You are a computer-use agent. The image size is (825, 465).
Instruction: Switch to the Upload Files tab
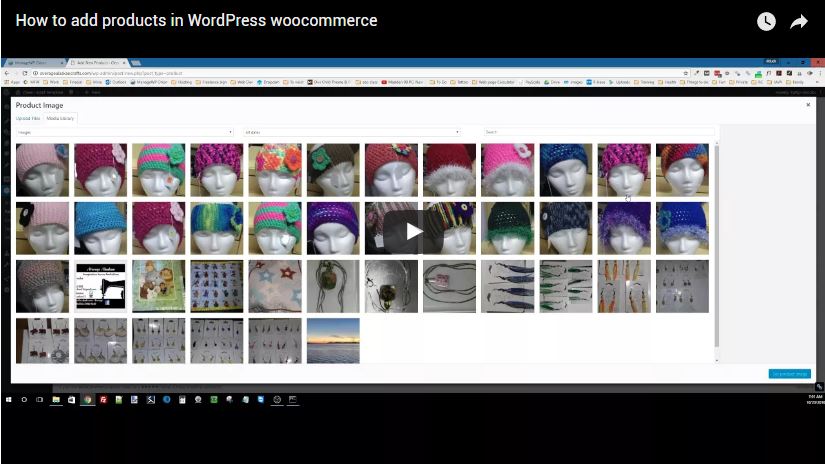28,118
